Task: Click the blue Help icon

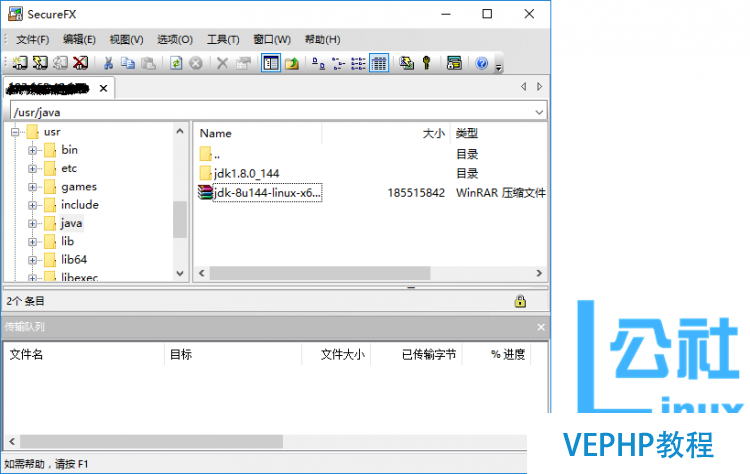Action: coord(482,63)
